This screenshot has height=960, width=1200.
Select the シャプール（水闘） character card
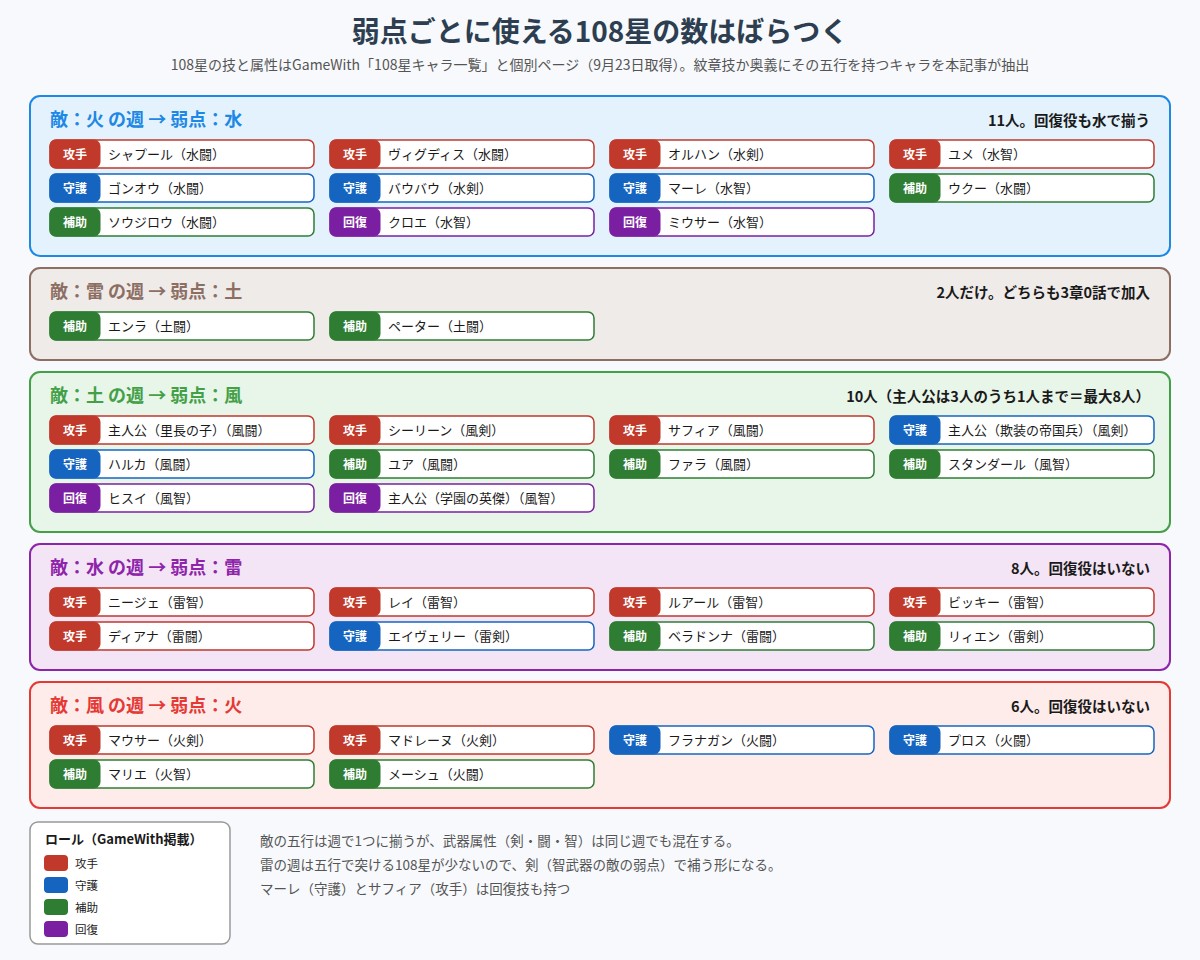click(182, 154)
